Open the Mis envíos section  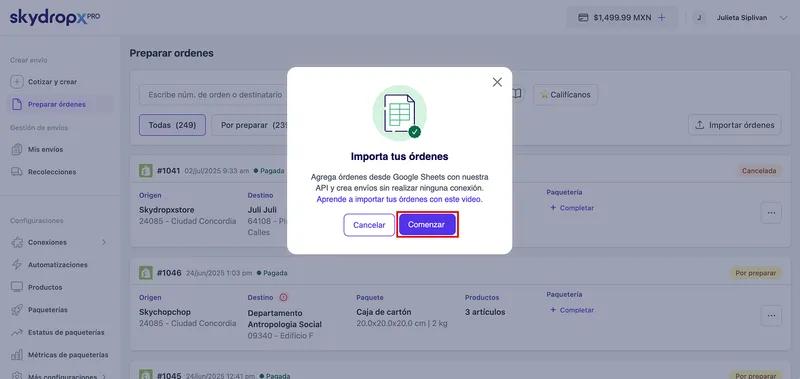[x=45, y=149]
